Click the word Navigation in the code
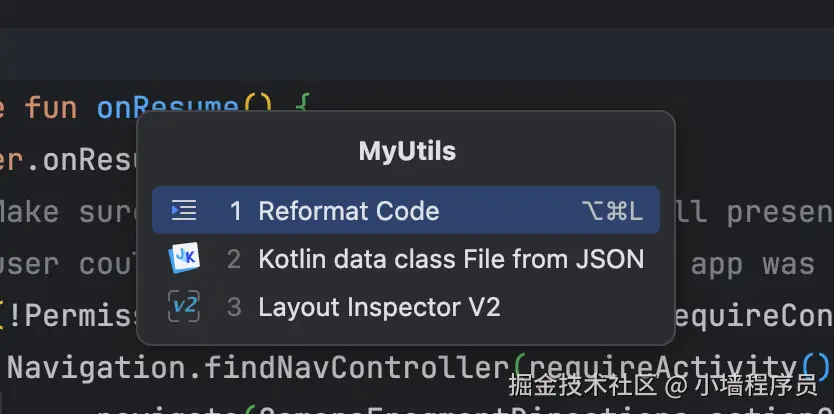Viewport: 834px width, 414px height. pyautogui.click(x=94, y=367)
